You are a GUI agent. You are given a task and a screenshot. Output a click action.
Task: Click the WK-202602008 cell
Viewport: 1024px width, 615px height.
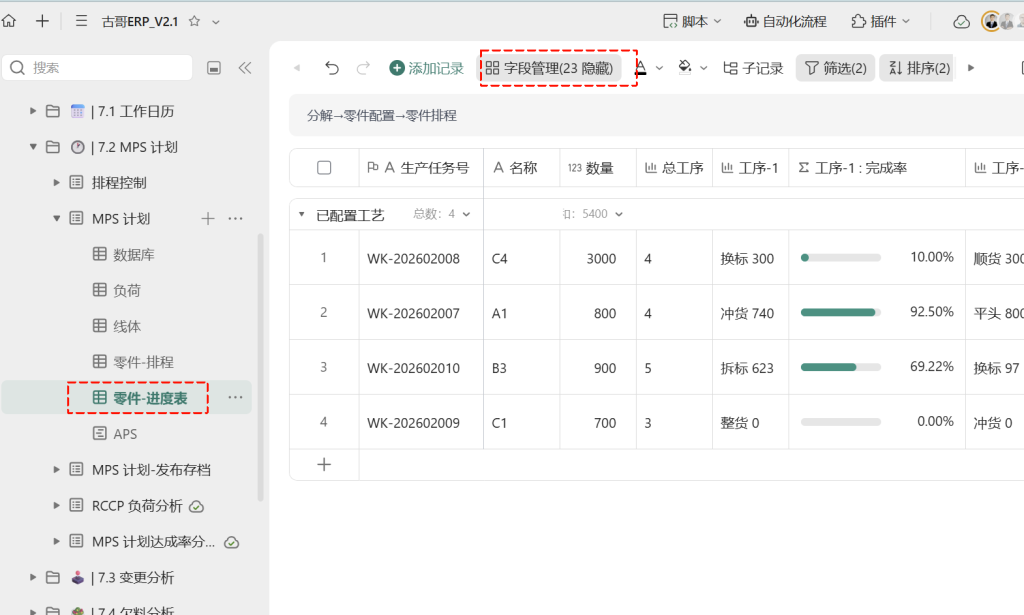[x=421, y=258]
